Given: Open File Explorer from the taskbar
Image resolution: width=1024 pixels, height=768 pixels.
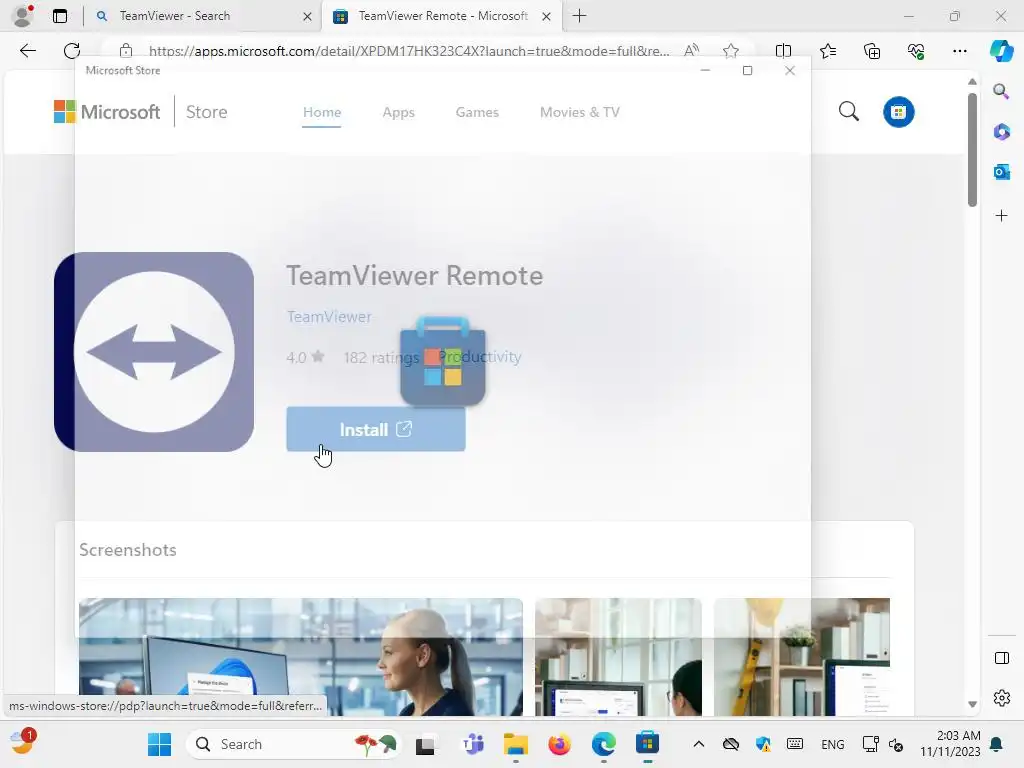Looking at the screenshot, I should pyautogui.click(x=515, y=744).
